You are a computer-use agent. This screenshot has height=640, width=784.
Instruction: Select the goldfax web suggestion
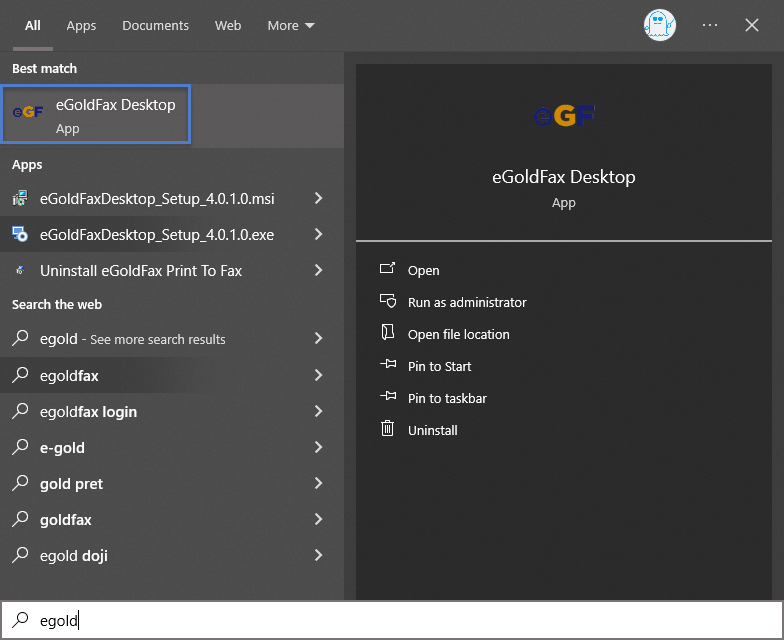click(172, 519)
